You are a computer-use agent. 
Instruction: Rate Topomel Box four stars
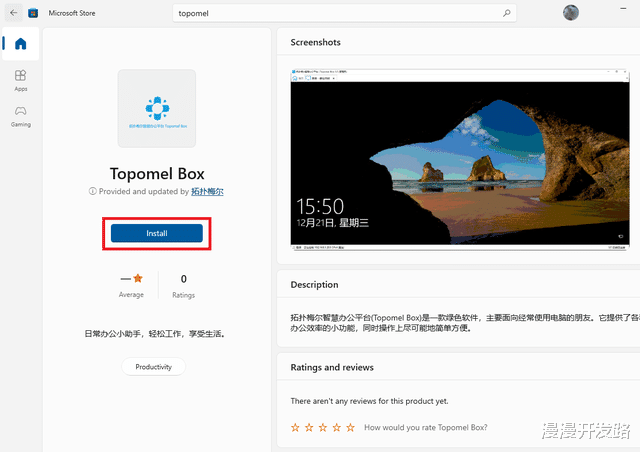point(337,428)
